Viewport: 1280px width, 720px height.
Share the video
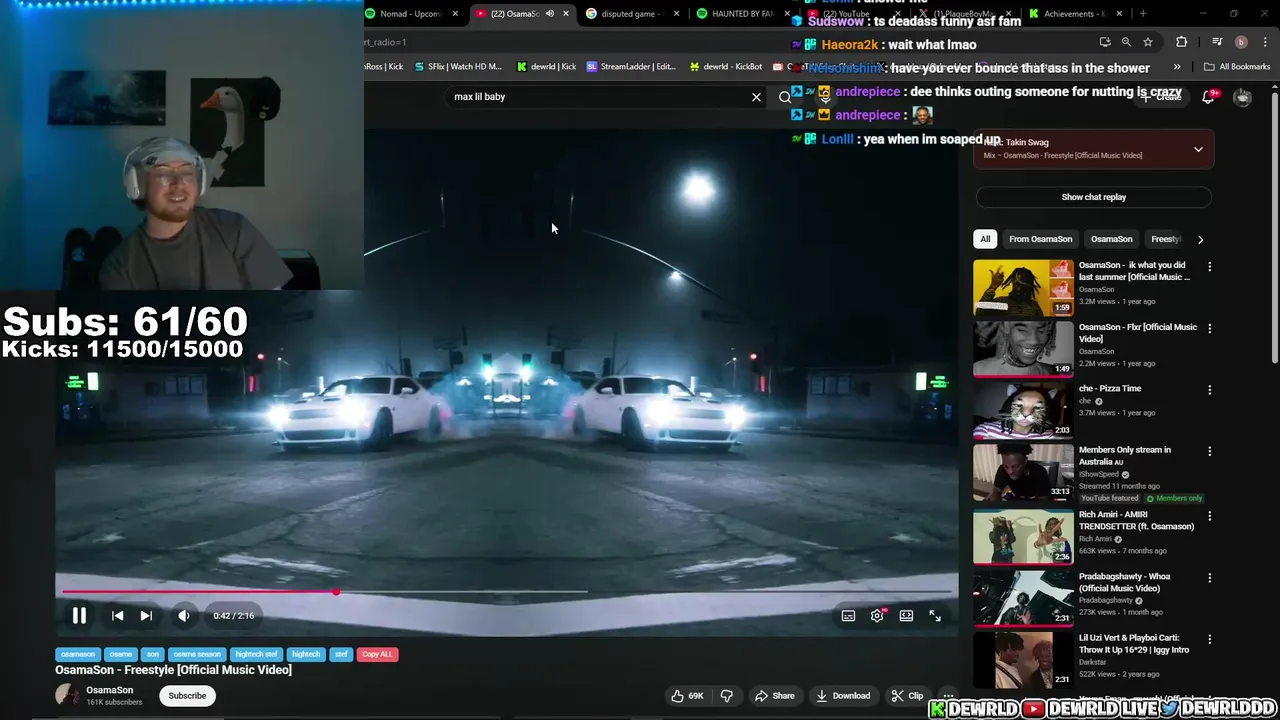[775, 696]
